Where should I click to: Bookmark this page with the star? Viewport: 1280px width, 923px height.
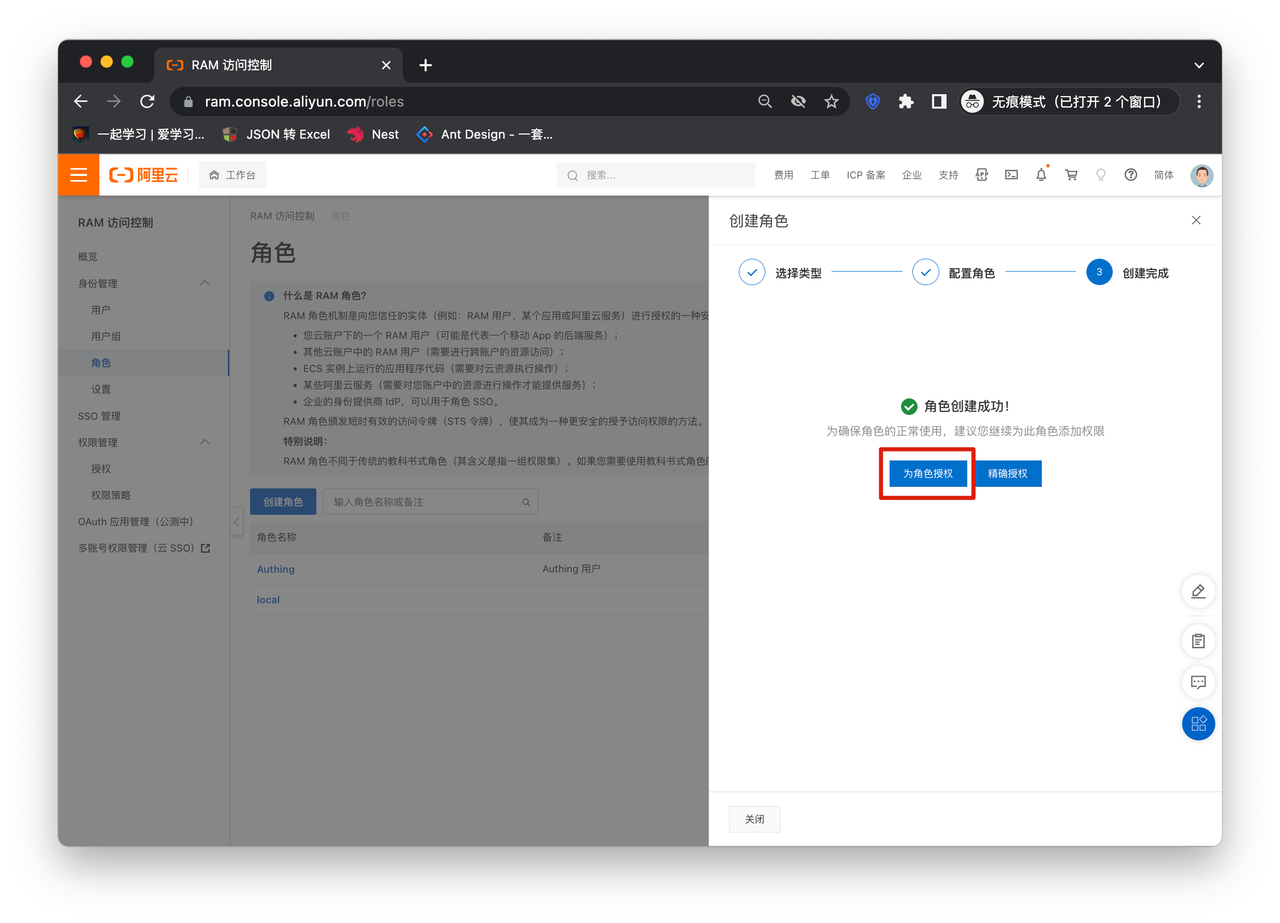(x=831, y=101)
